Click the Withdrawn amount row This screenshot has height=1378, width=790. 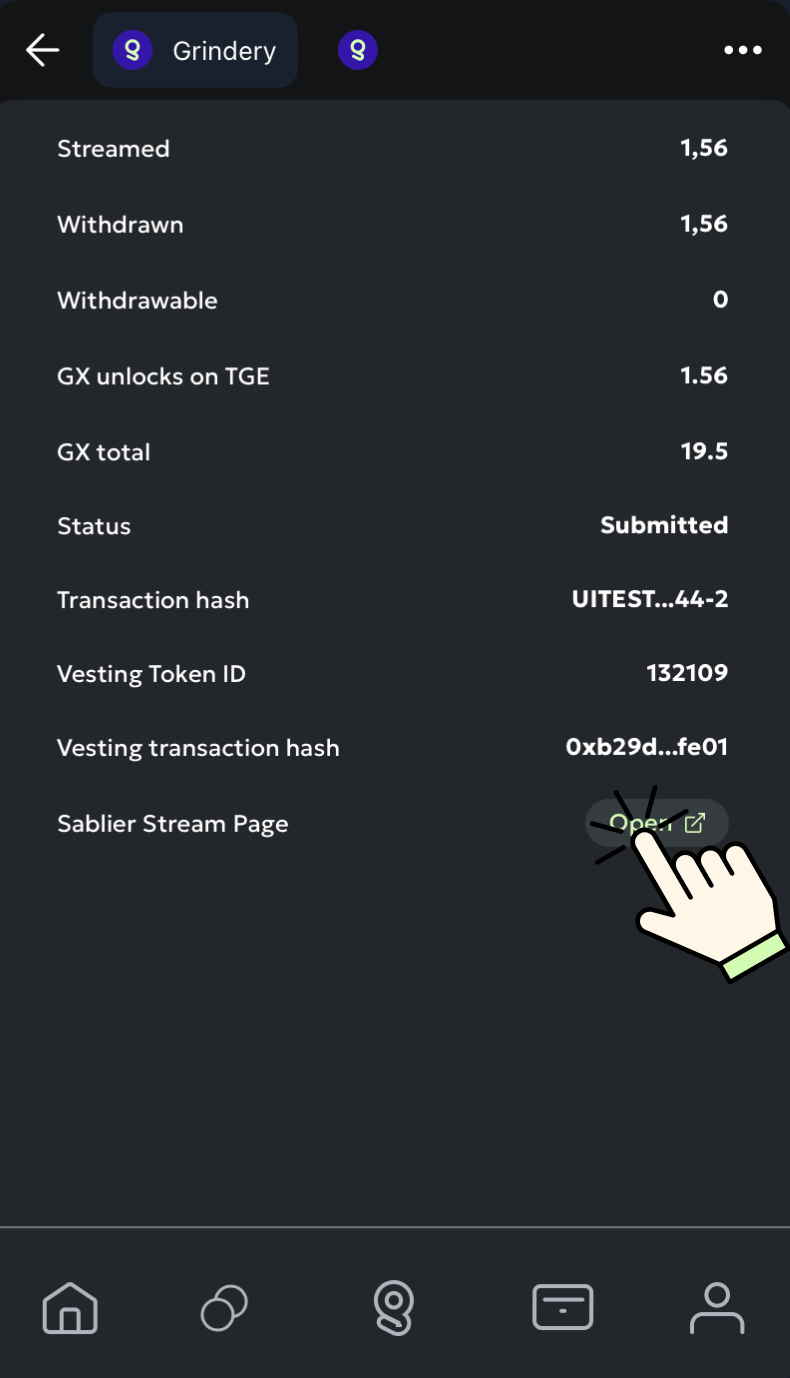pyautogui.click(x=393, y=224)
